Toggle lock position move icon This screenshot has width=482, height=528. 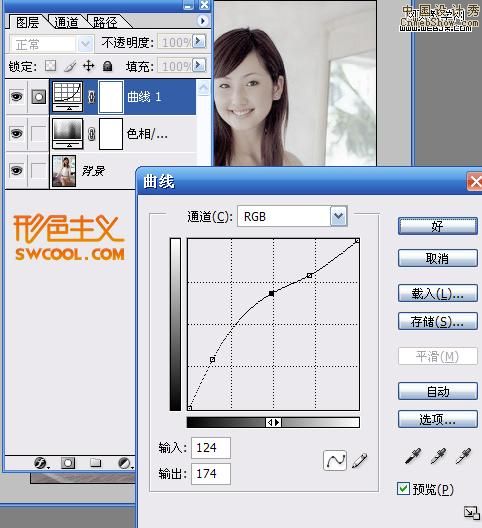[89, 66]
